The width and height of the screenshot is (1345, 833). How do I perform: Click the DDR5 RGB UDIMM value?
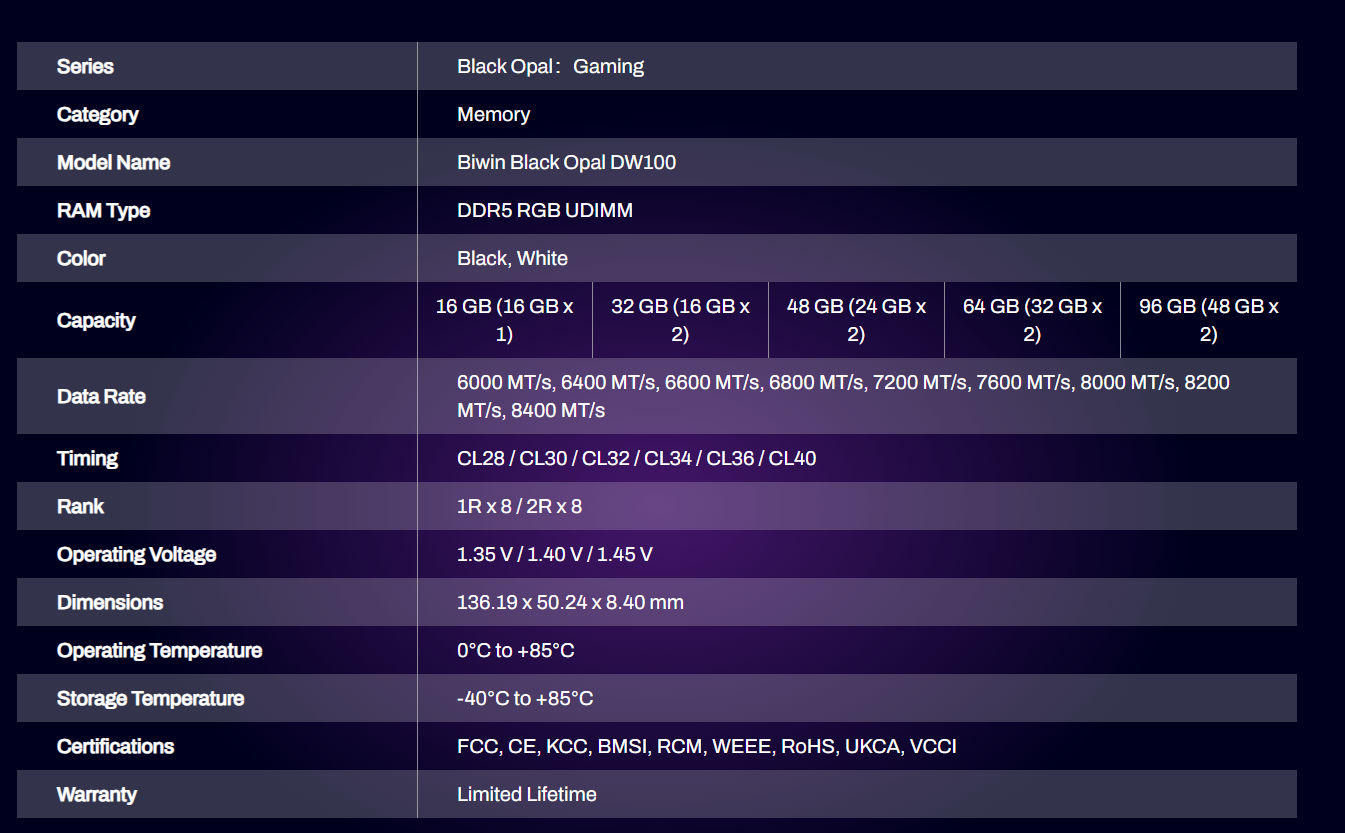coord(544,211)
